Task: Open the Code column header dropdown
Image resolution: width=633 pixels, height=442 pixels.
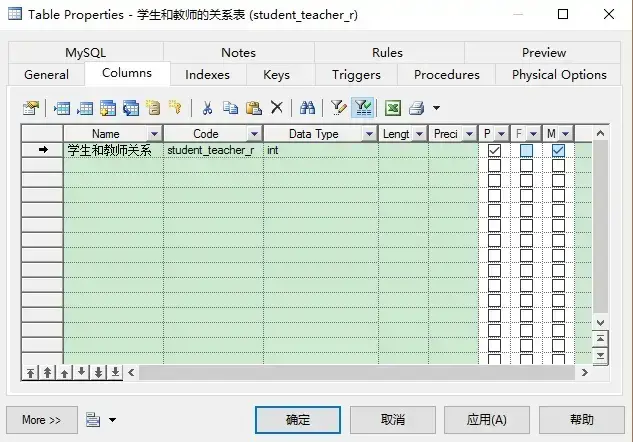Action: pyautogui.click(x=254, y=134)
